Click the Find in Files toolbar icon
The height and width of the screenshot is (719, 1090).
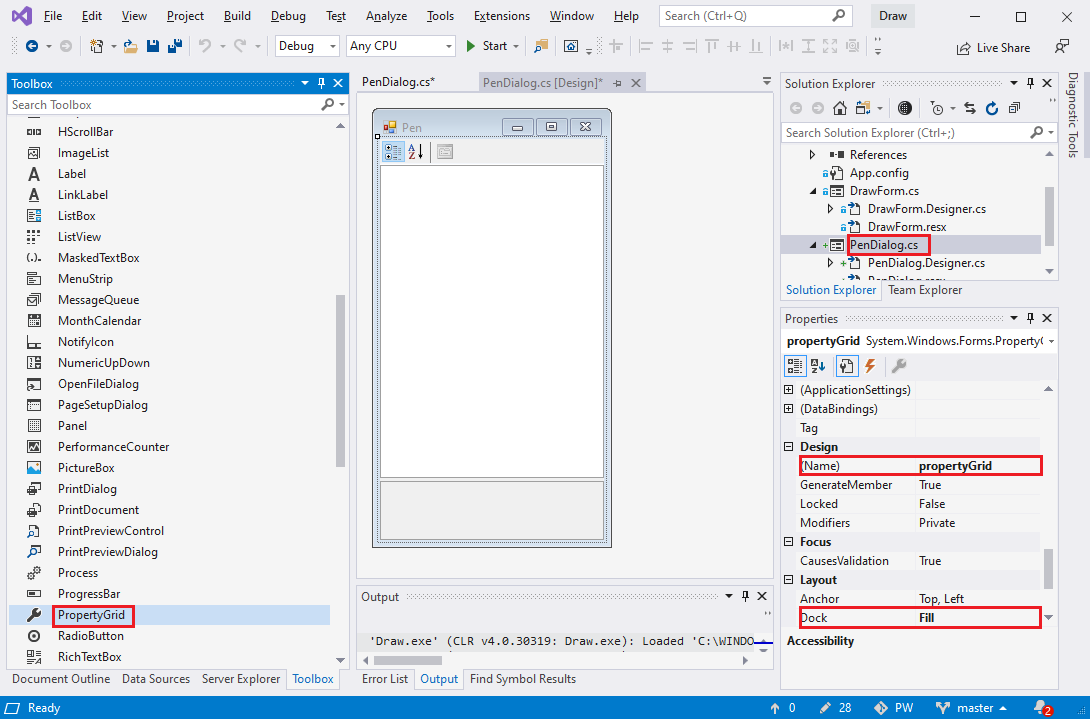tap(540, 46)
